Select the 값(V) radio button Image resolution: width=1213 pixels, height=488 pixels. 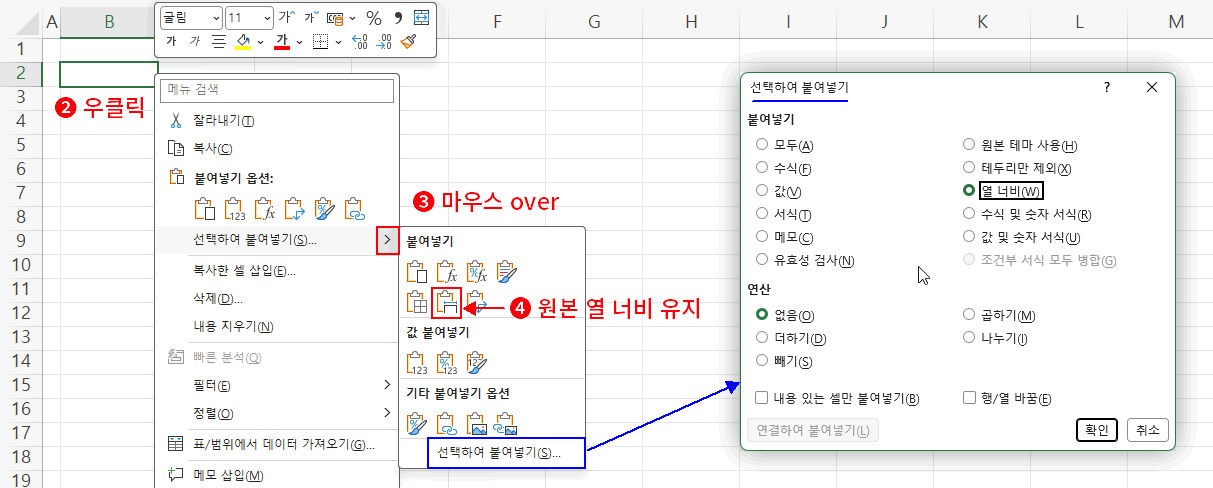click(x=763, y=191)
